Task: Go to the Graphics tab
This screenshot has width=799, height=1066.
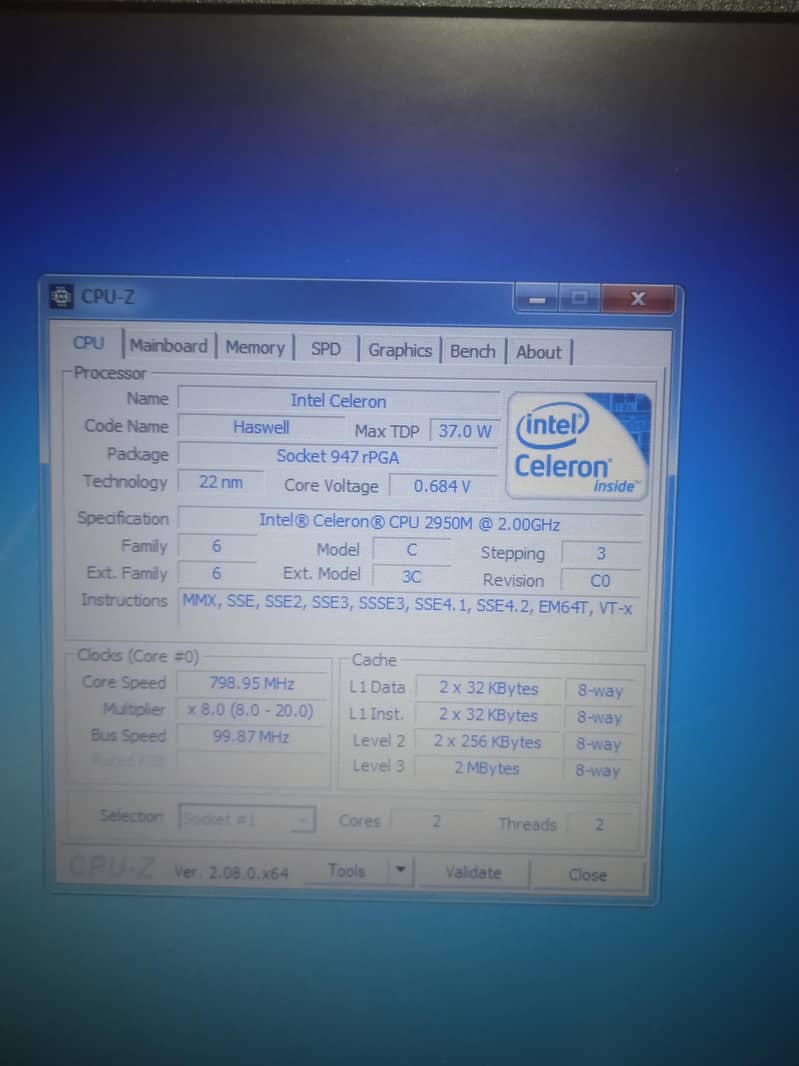Action: click(x=400, y=350)
